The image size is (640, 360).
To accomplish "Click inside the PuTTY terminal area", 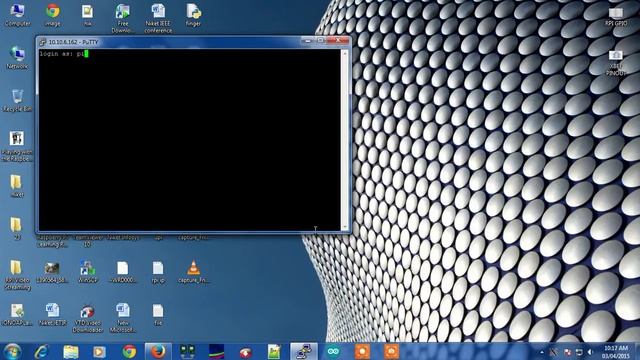I will [x=189, y=140].
